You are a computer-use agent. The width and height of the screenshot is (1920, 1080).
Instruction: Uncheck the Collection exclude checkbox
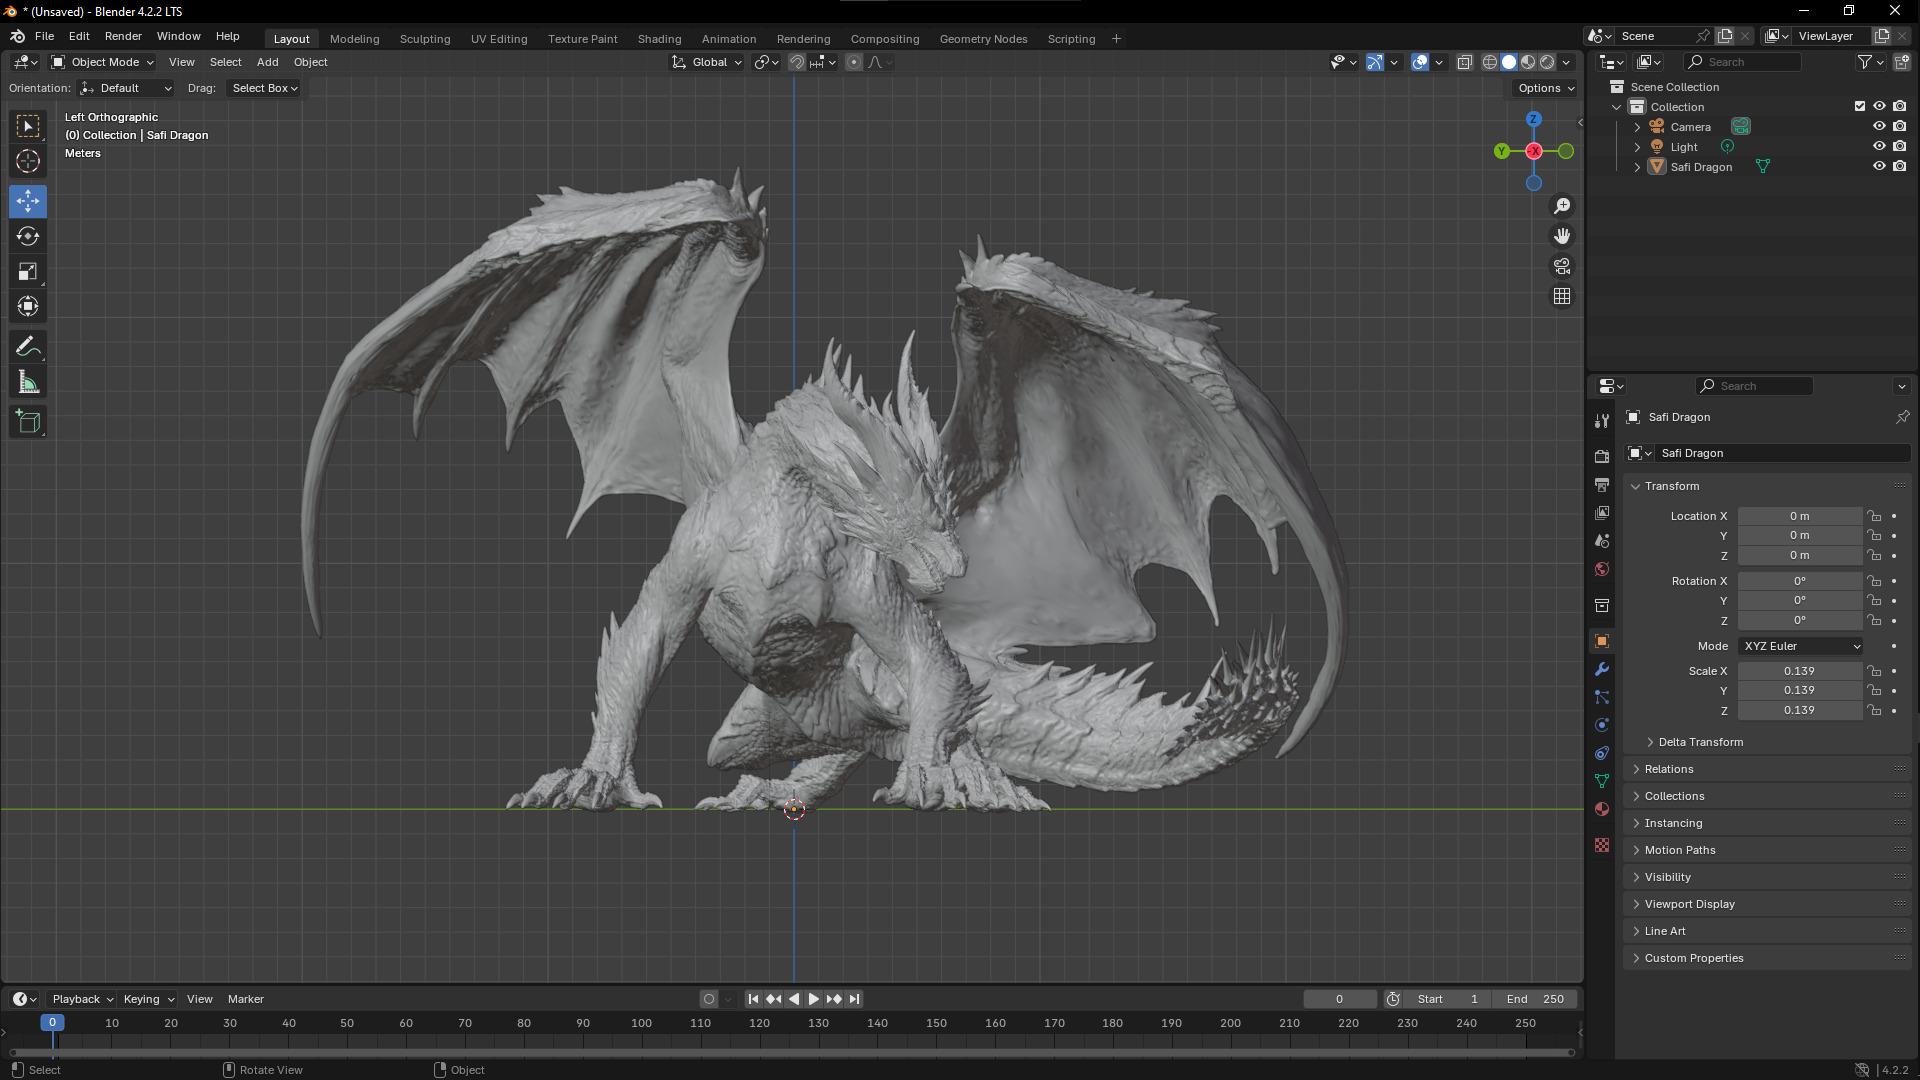coord(1860,106)
